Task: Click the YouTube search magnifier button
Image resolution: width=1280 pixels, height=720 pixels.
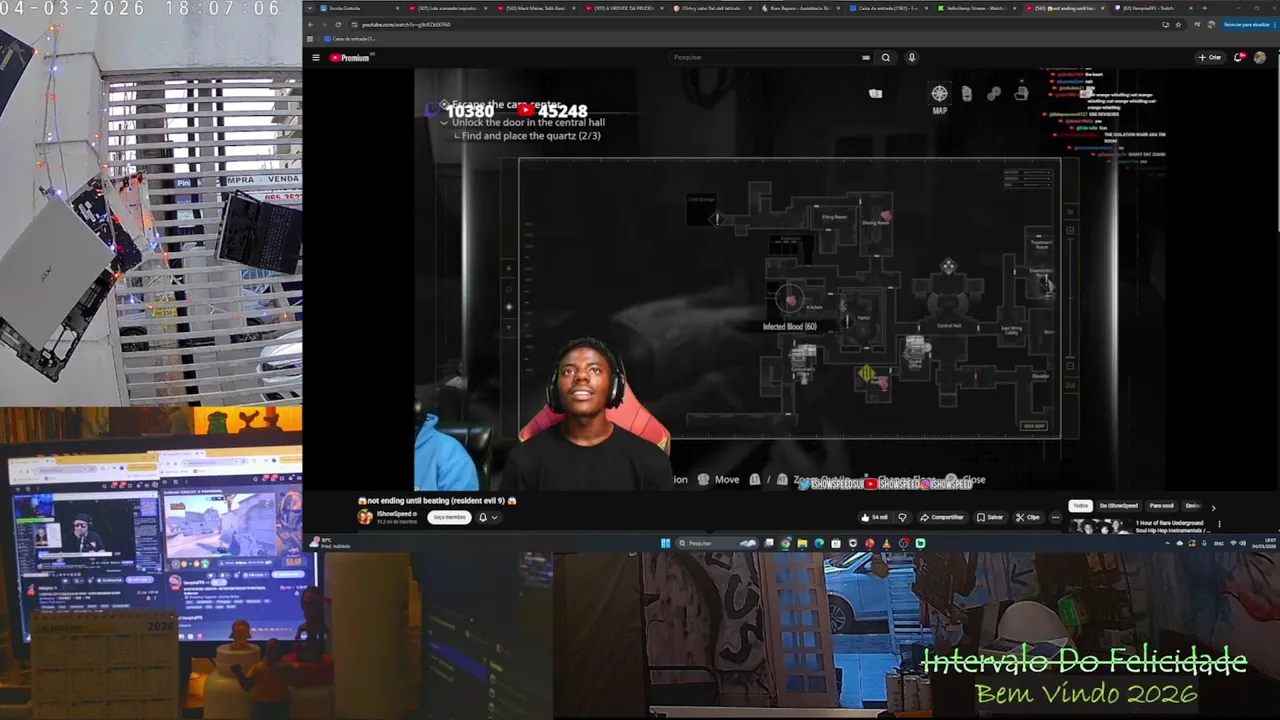Action: 885,57
